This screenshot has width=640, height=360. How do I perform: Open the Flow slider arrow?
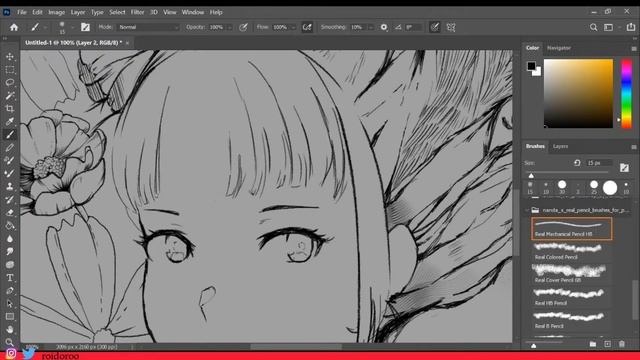tap(293, 27)
